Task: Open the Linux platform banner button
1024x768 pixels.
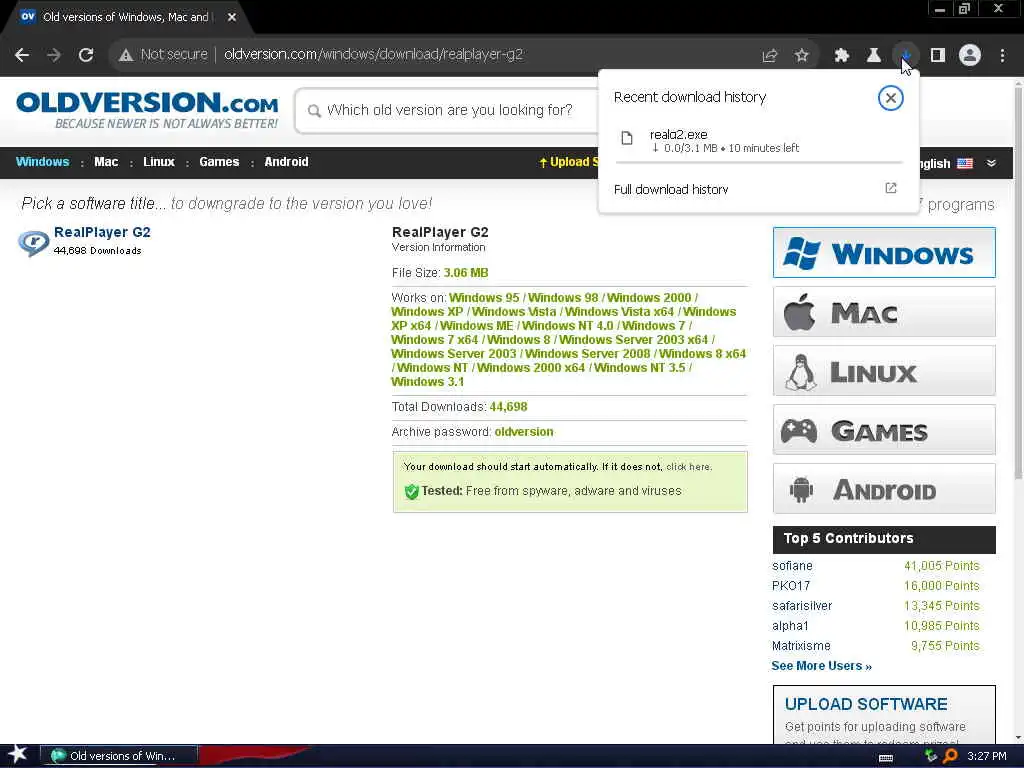Action: (884, 371)
